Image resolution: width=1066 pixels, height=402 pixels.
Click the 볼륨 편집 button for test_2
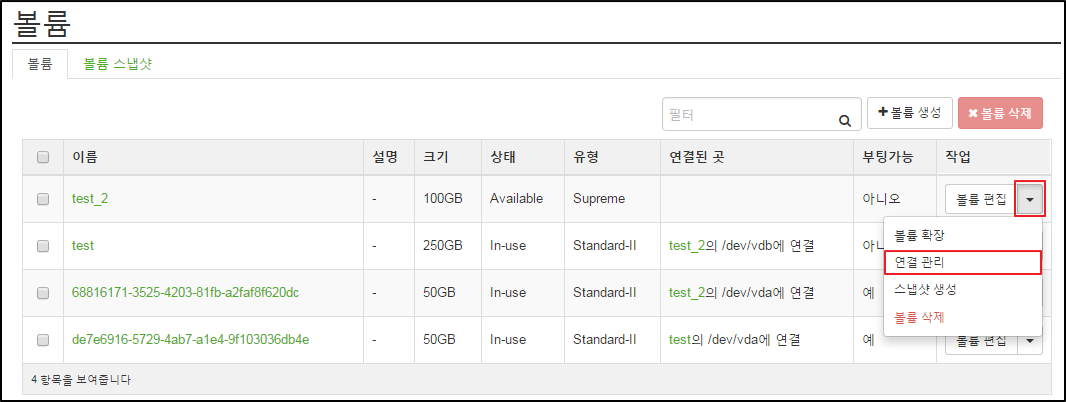tap(981, 199)
